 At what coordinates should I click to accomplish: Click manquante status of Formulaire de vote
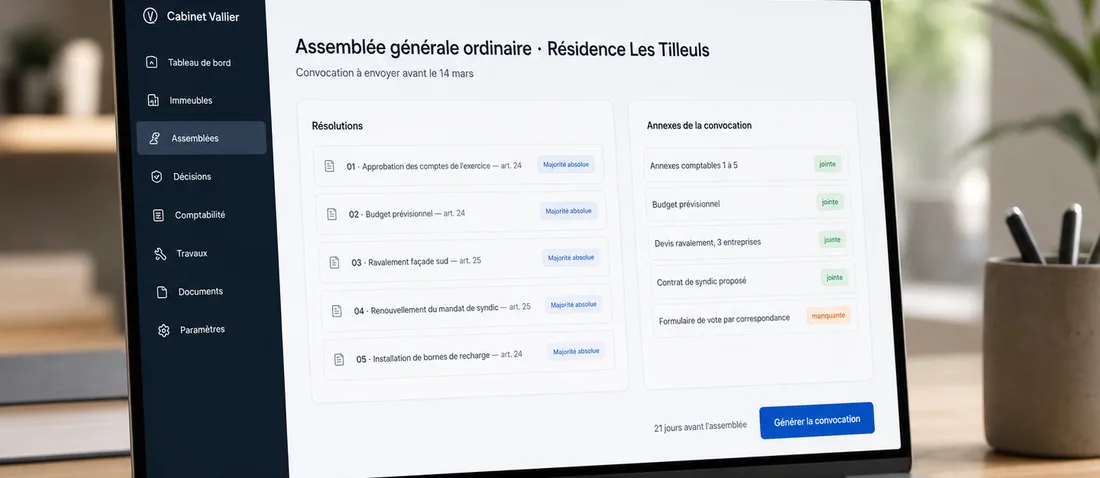[829, 316]
